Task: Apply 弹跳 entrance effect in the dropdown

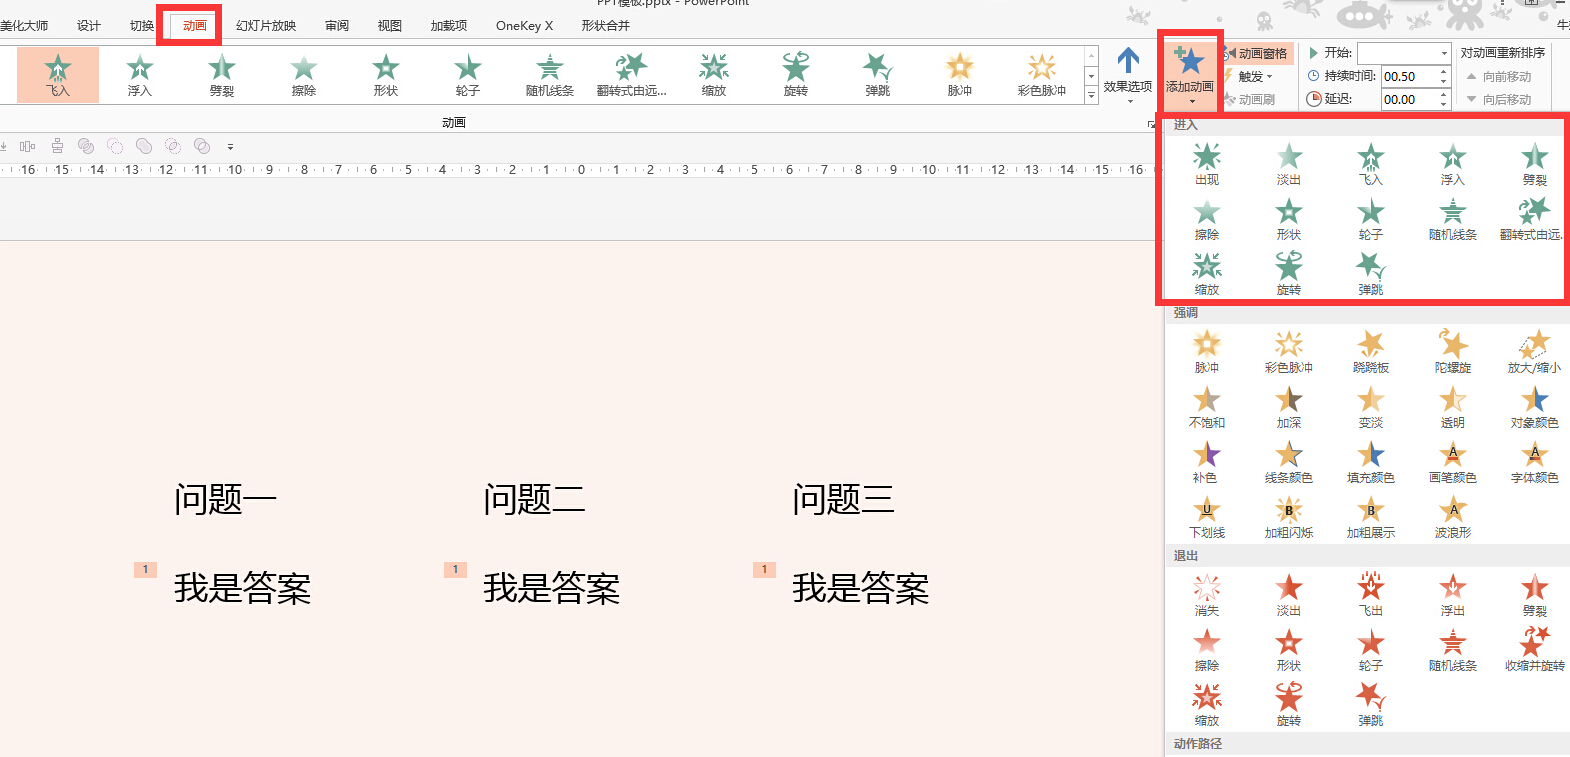Action: point(1371,274)
